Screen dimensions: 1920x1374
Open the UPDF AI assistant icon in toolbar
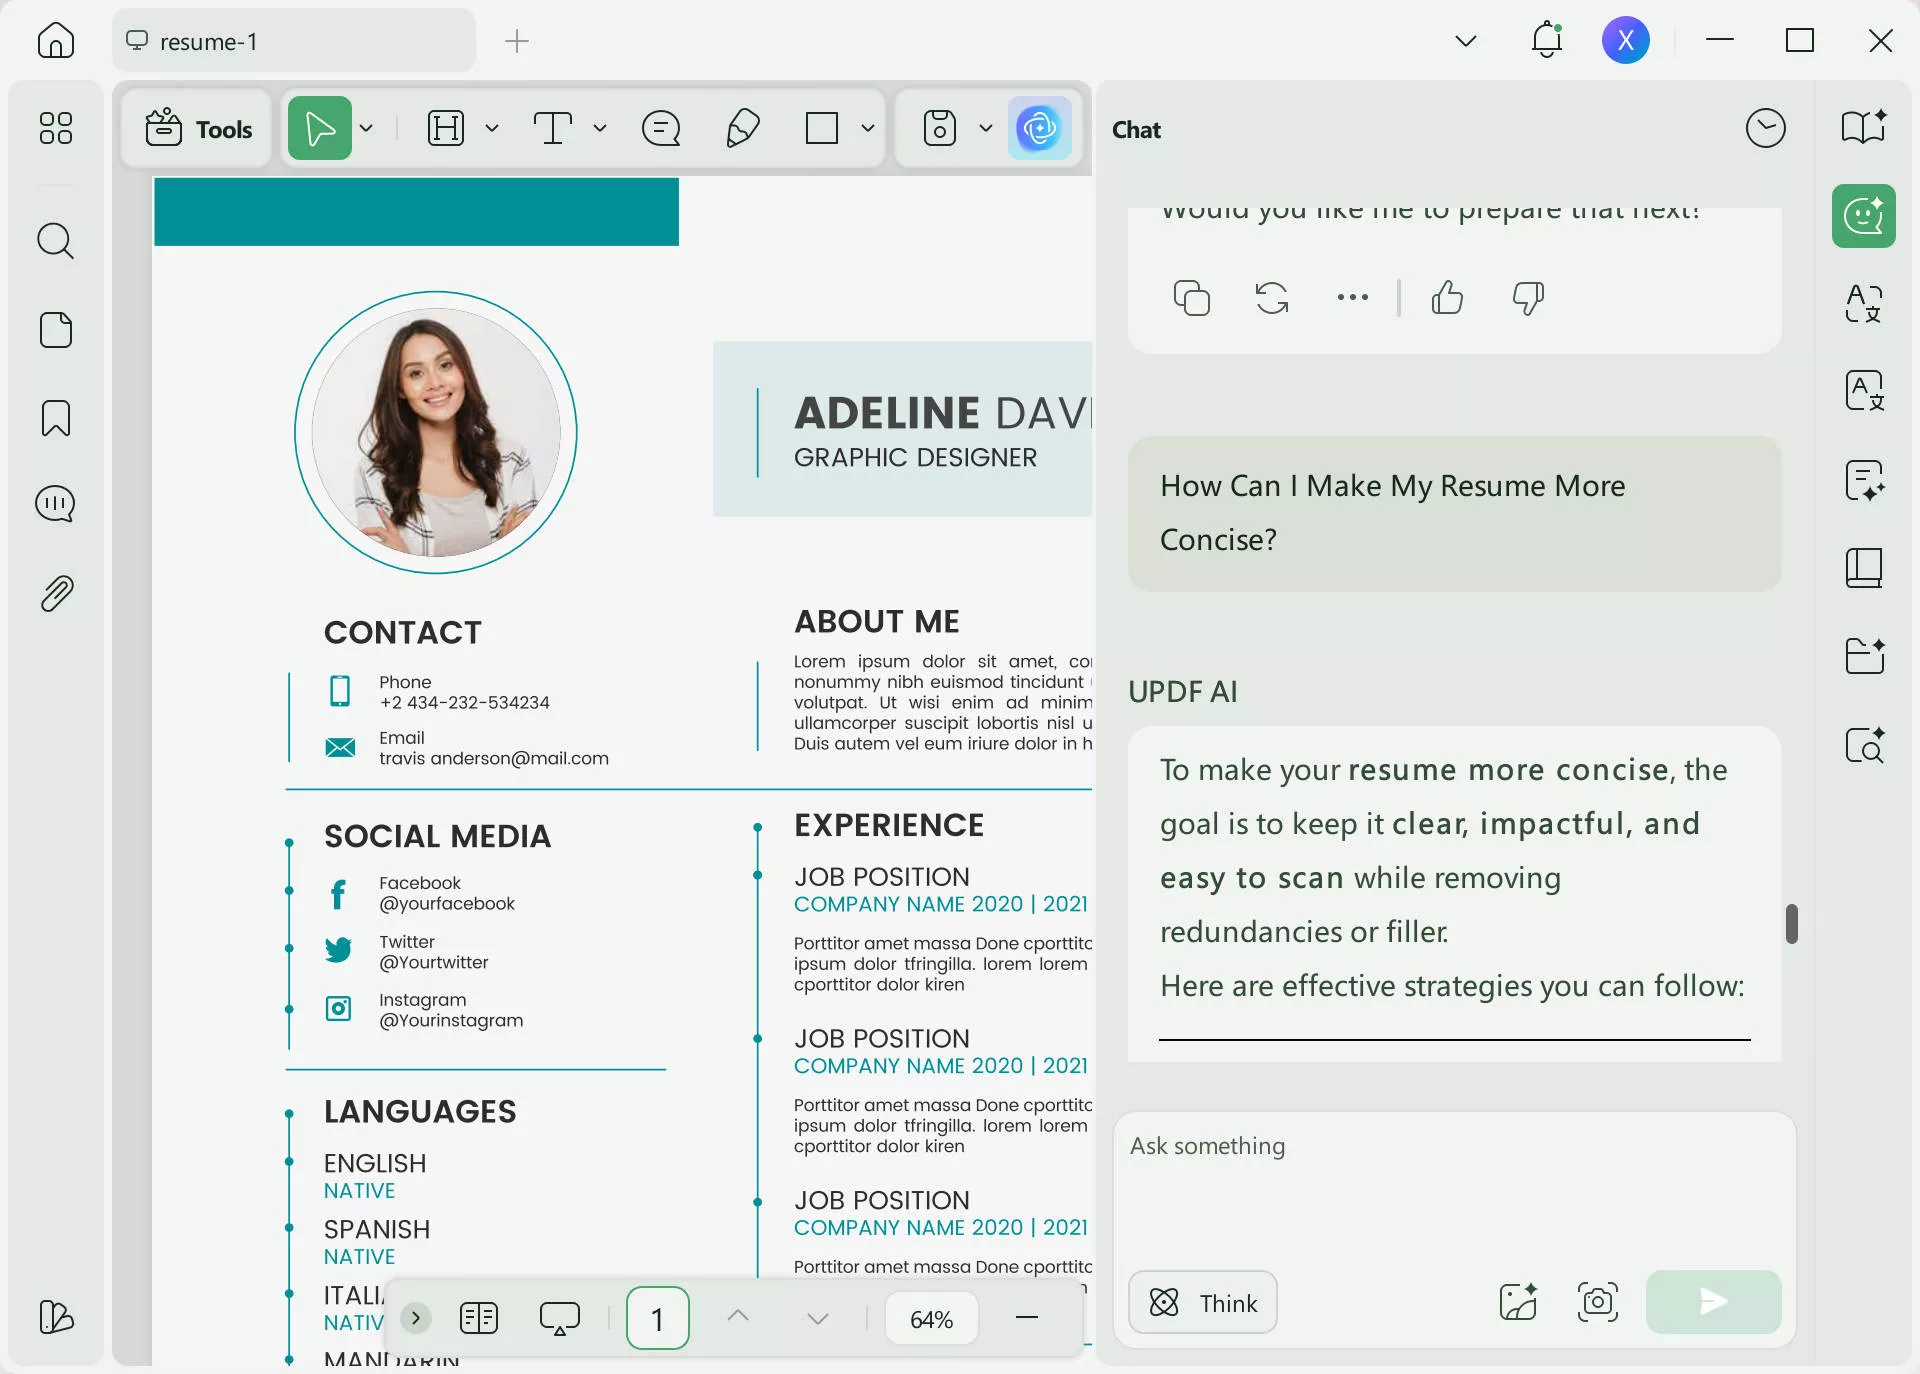point(1041,128)
